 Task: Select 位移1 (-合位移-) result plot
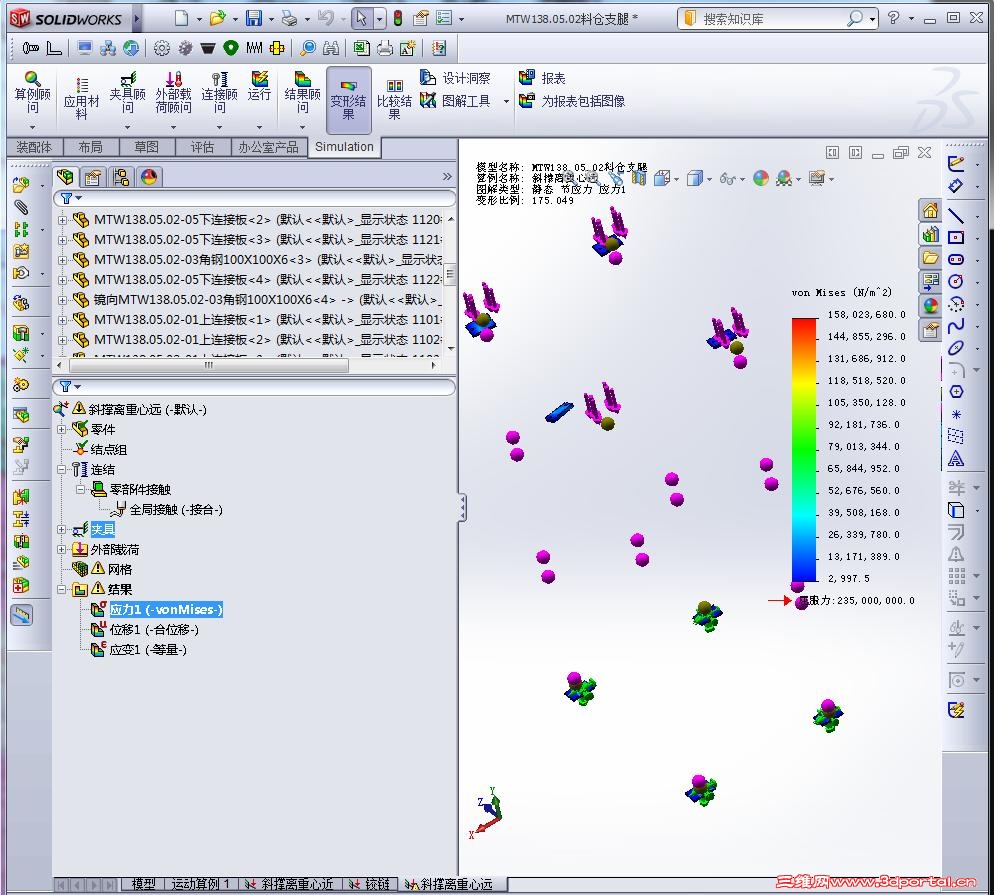coord(154,629)
